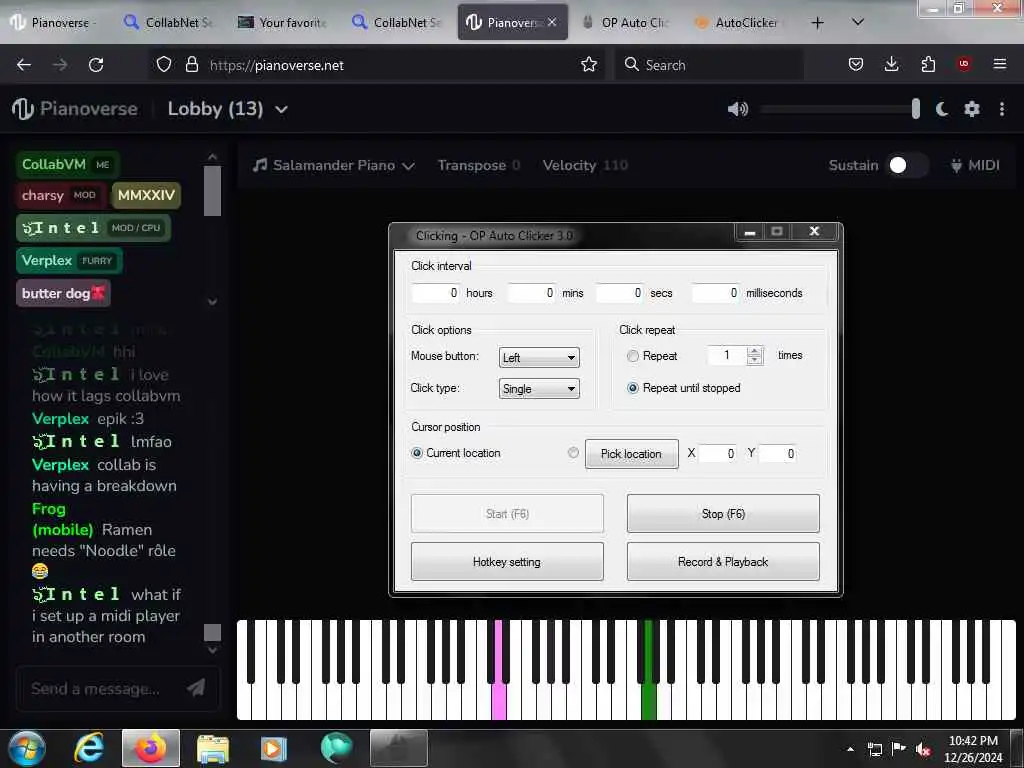Open Pianoverse settings gear

(972, 109)
